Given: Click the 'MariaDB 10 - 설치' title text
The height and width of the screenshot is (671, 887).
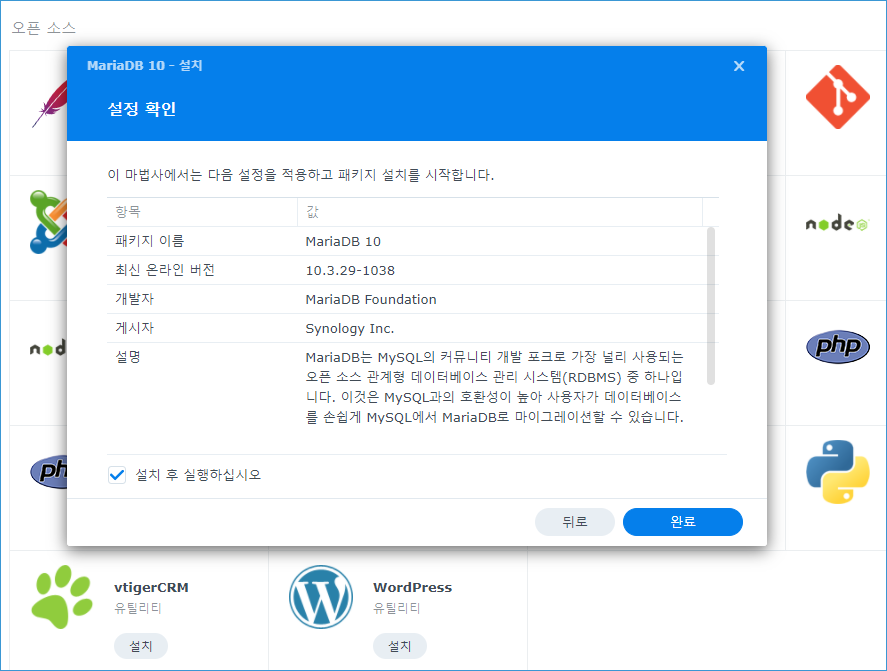Looking at the screenshot, I should [145, 66].
